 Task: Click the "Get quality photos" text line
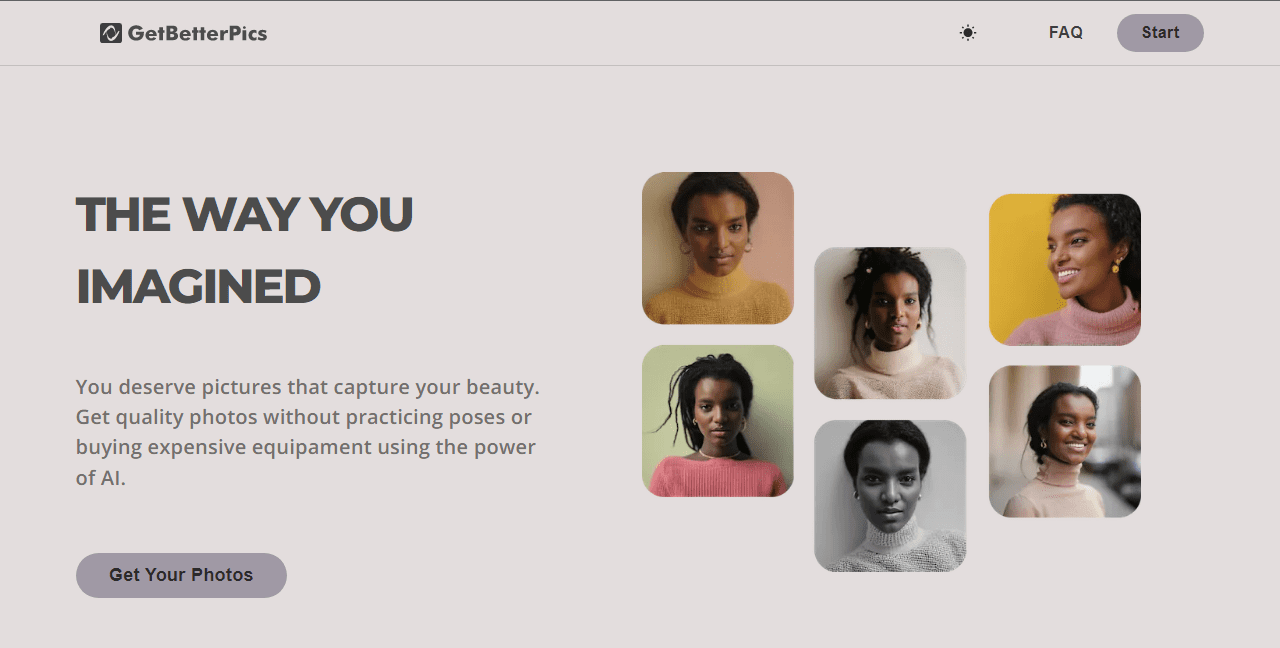pyautogui.click(x=304, y=417)
